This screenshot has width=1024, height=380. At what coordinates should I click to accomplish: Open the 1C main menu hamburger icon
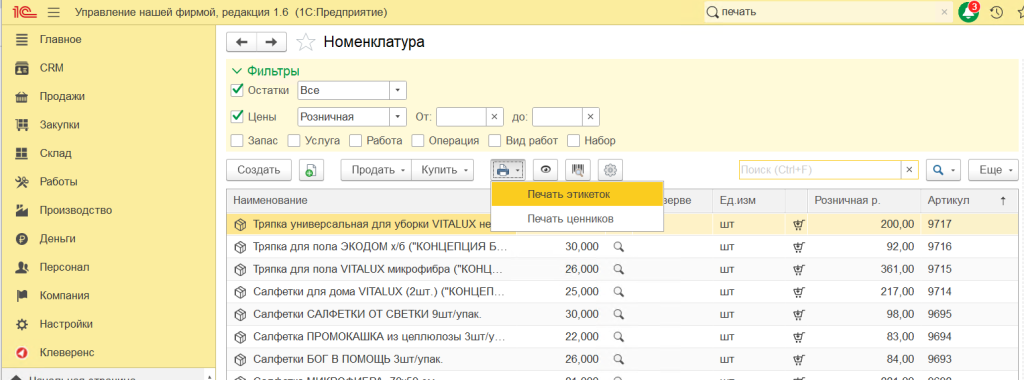[54, 12]
